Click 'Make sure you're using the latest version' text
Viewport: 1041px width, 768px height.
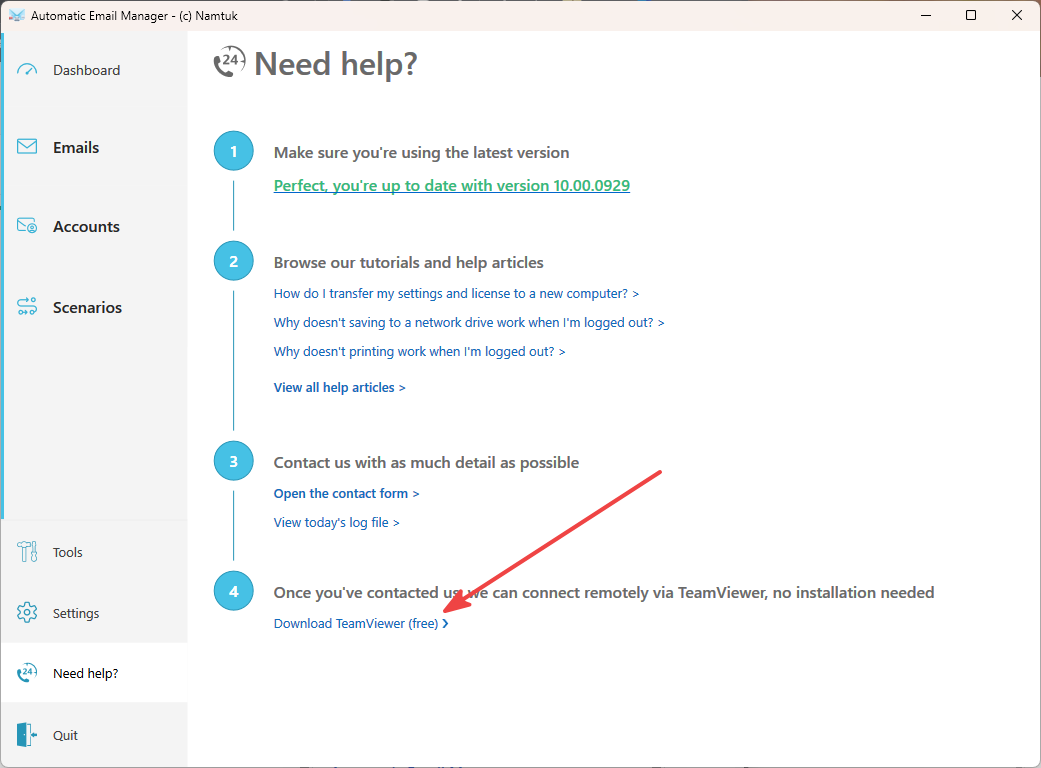[x=422, y=153]
